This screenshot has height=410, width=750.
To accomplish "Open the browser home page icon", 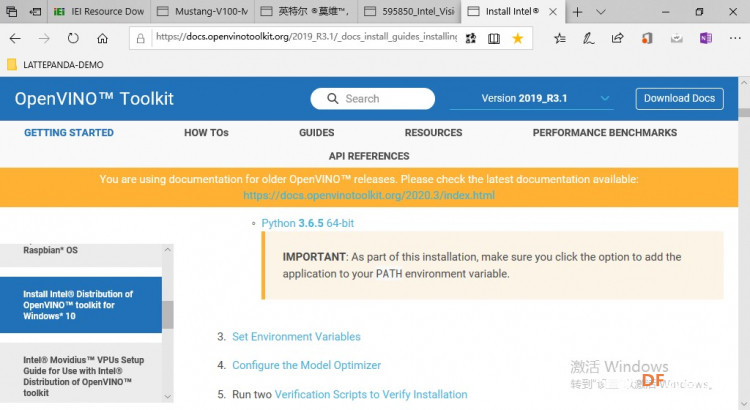I will click(x=102, y=38).
